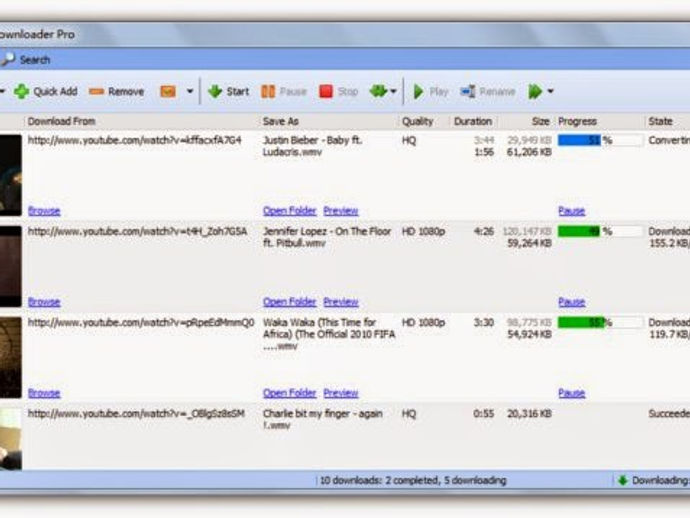
Task: Click Browse link for Waka Waka row
Action: tap(44, 393)
